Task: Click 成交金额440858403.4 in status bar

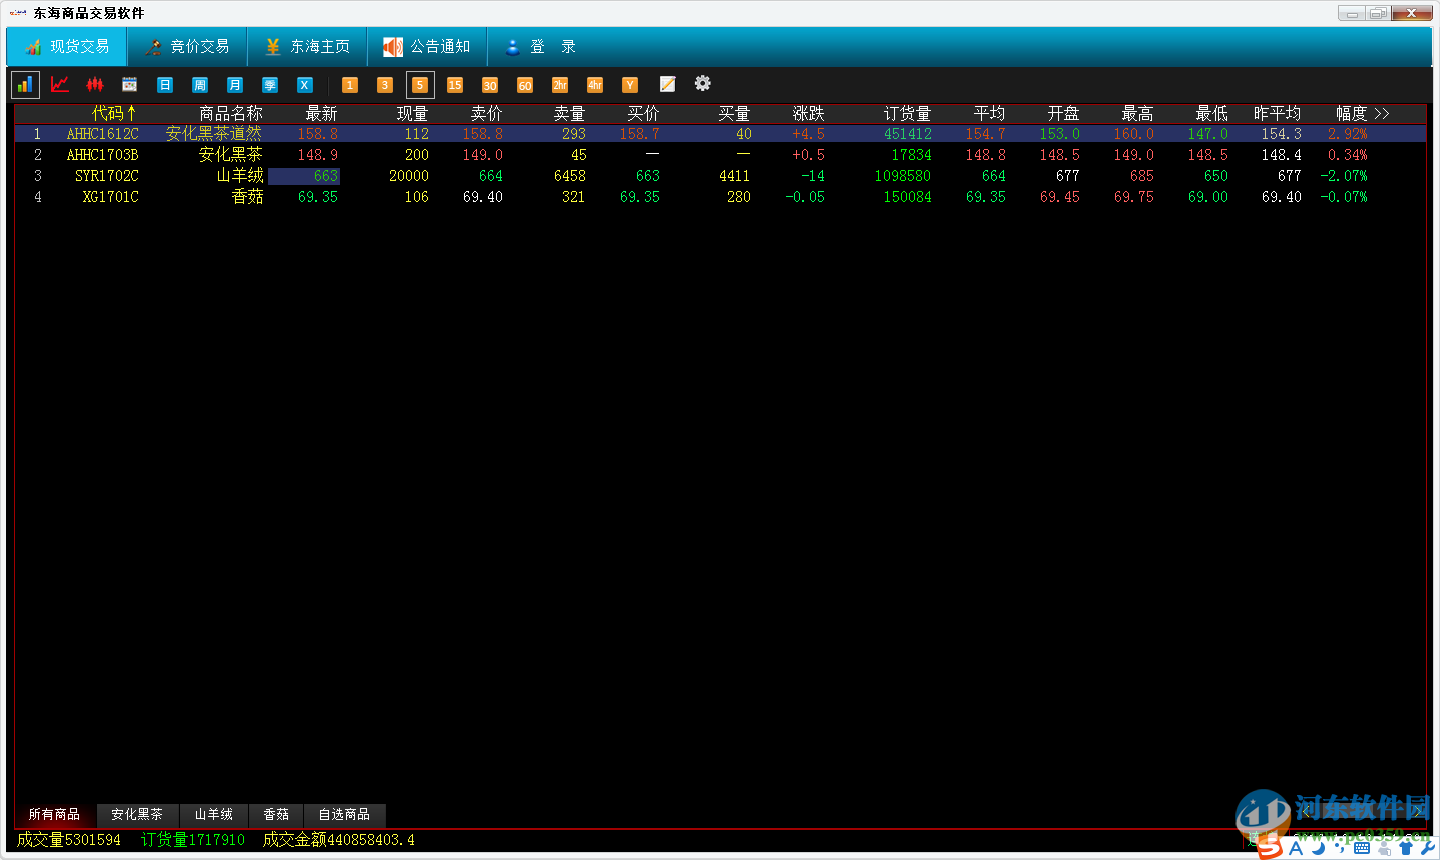Action: [x=339, y=840]
